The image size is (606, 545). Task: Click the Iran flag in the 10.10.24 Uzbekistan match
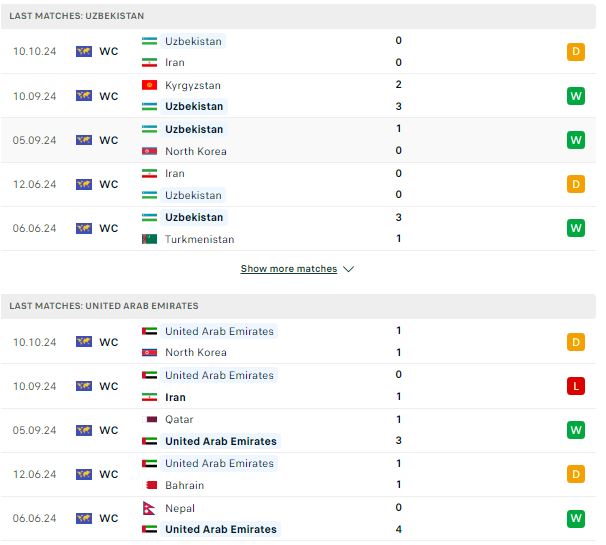coord(149,63)
